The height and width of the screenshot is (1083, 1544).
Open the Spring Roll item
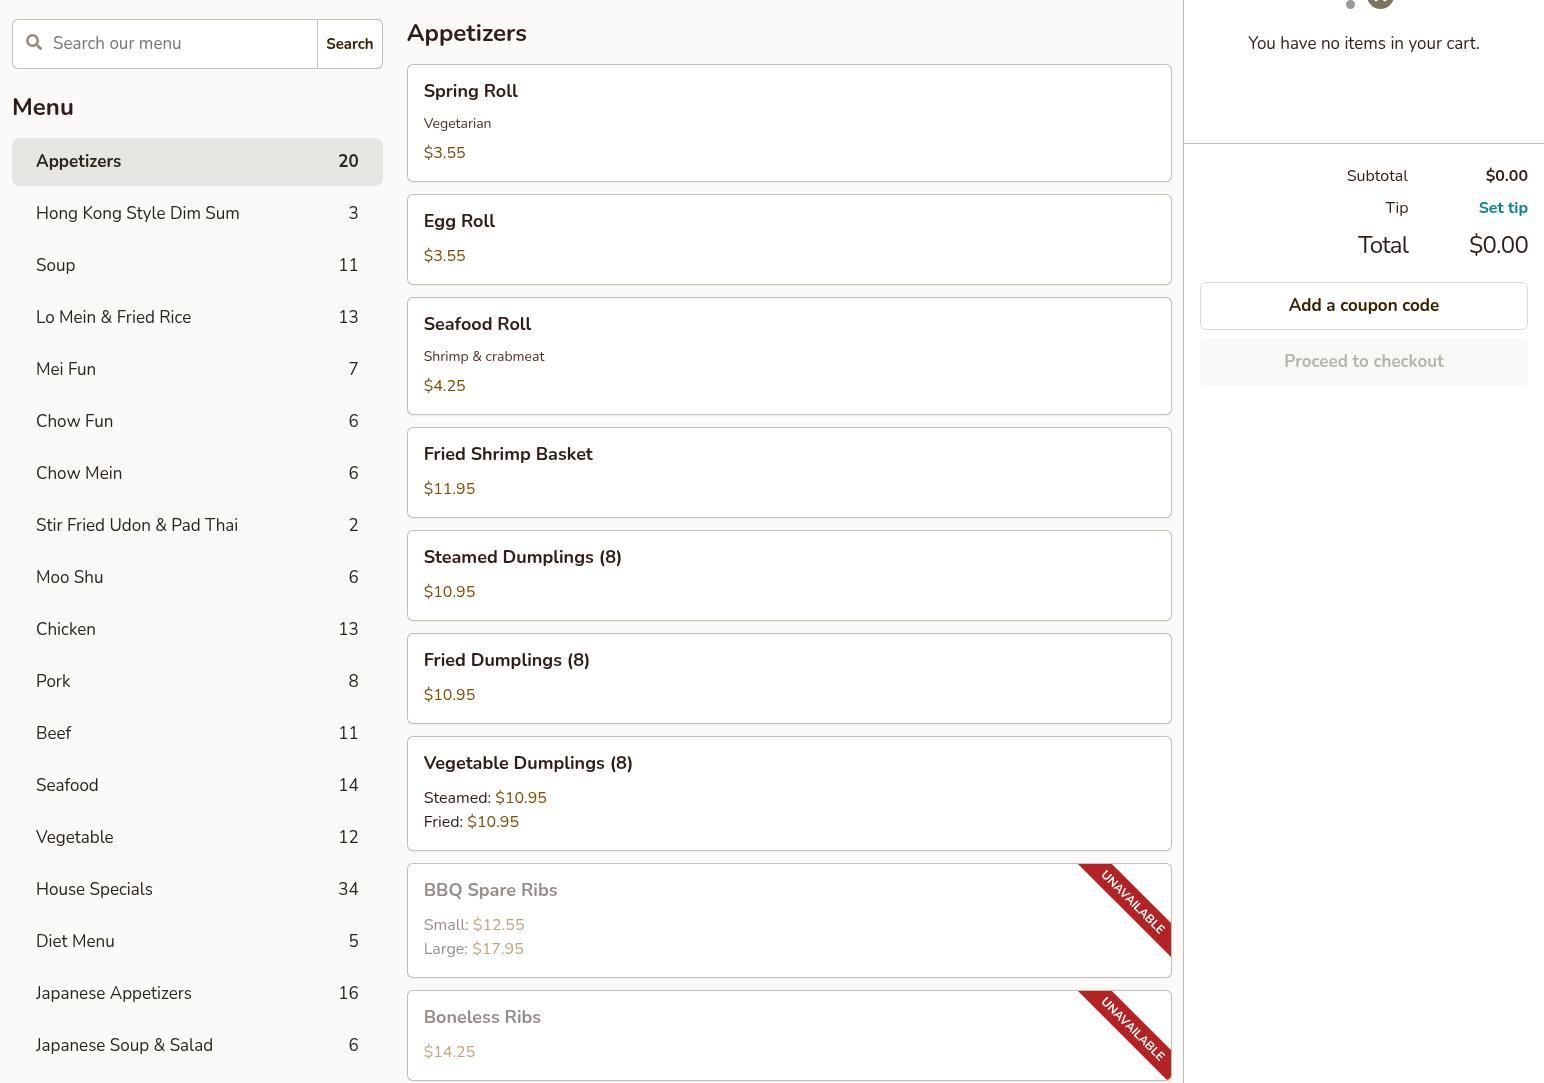[788, 123]
